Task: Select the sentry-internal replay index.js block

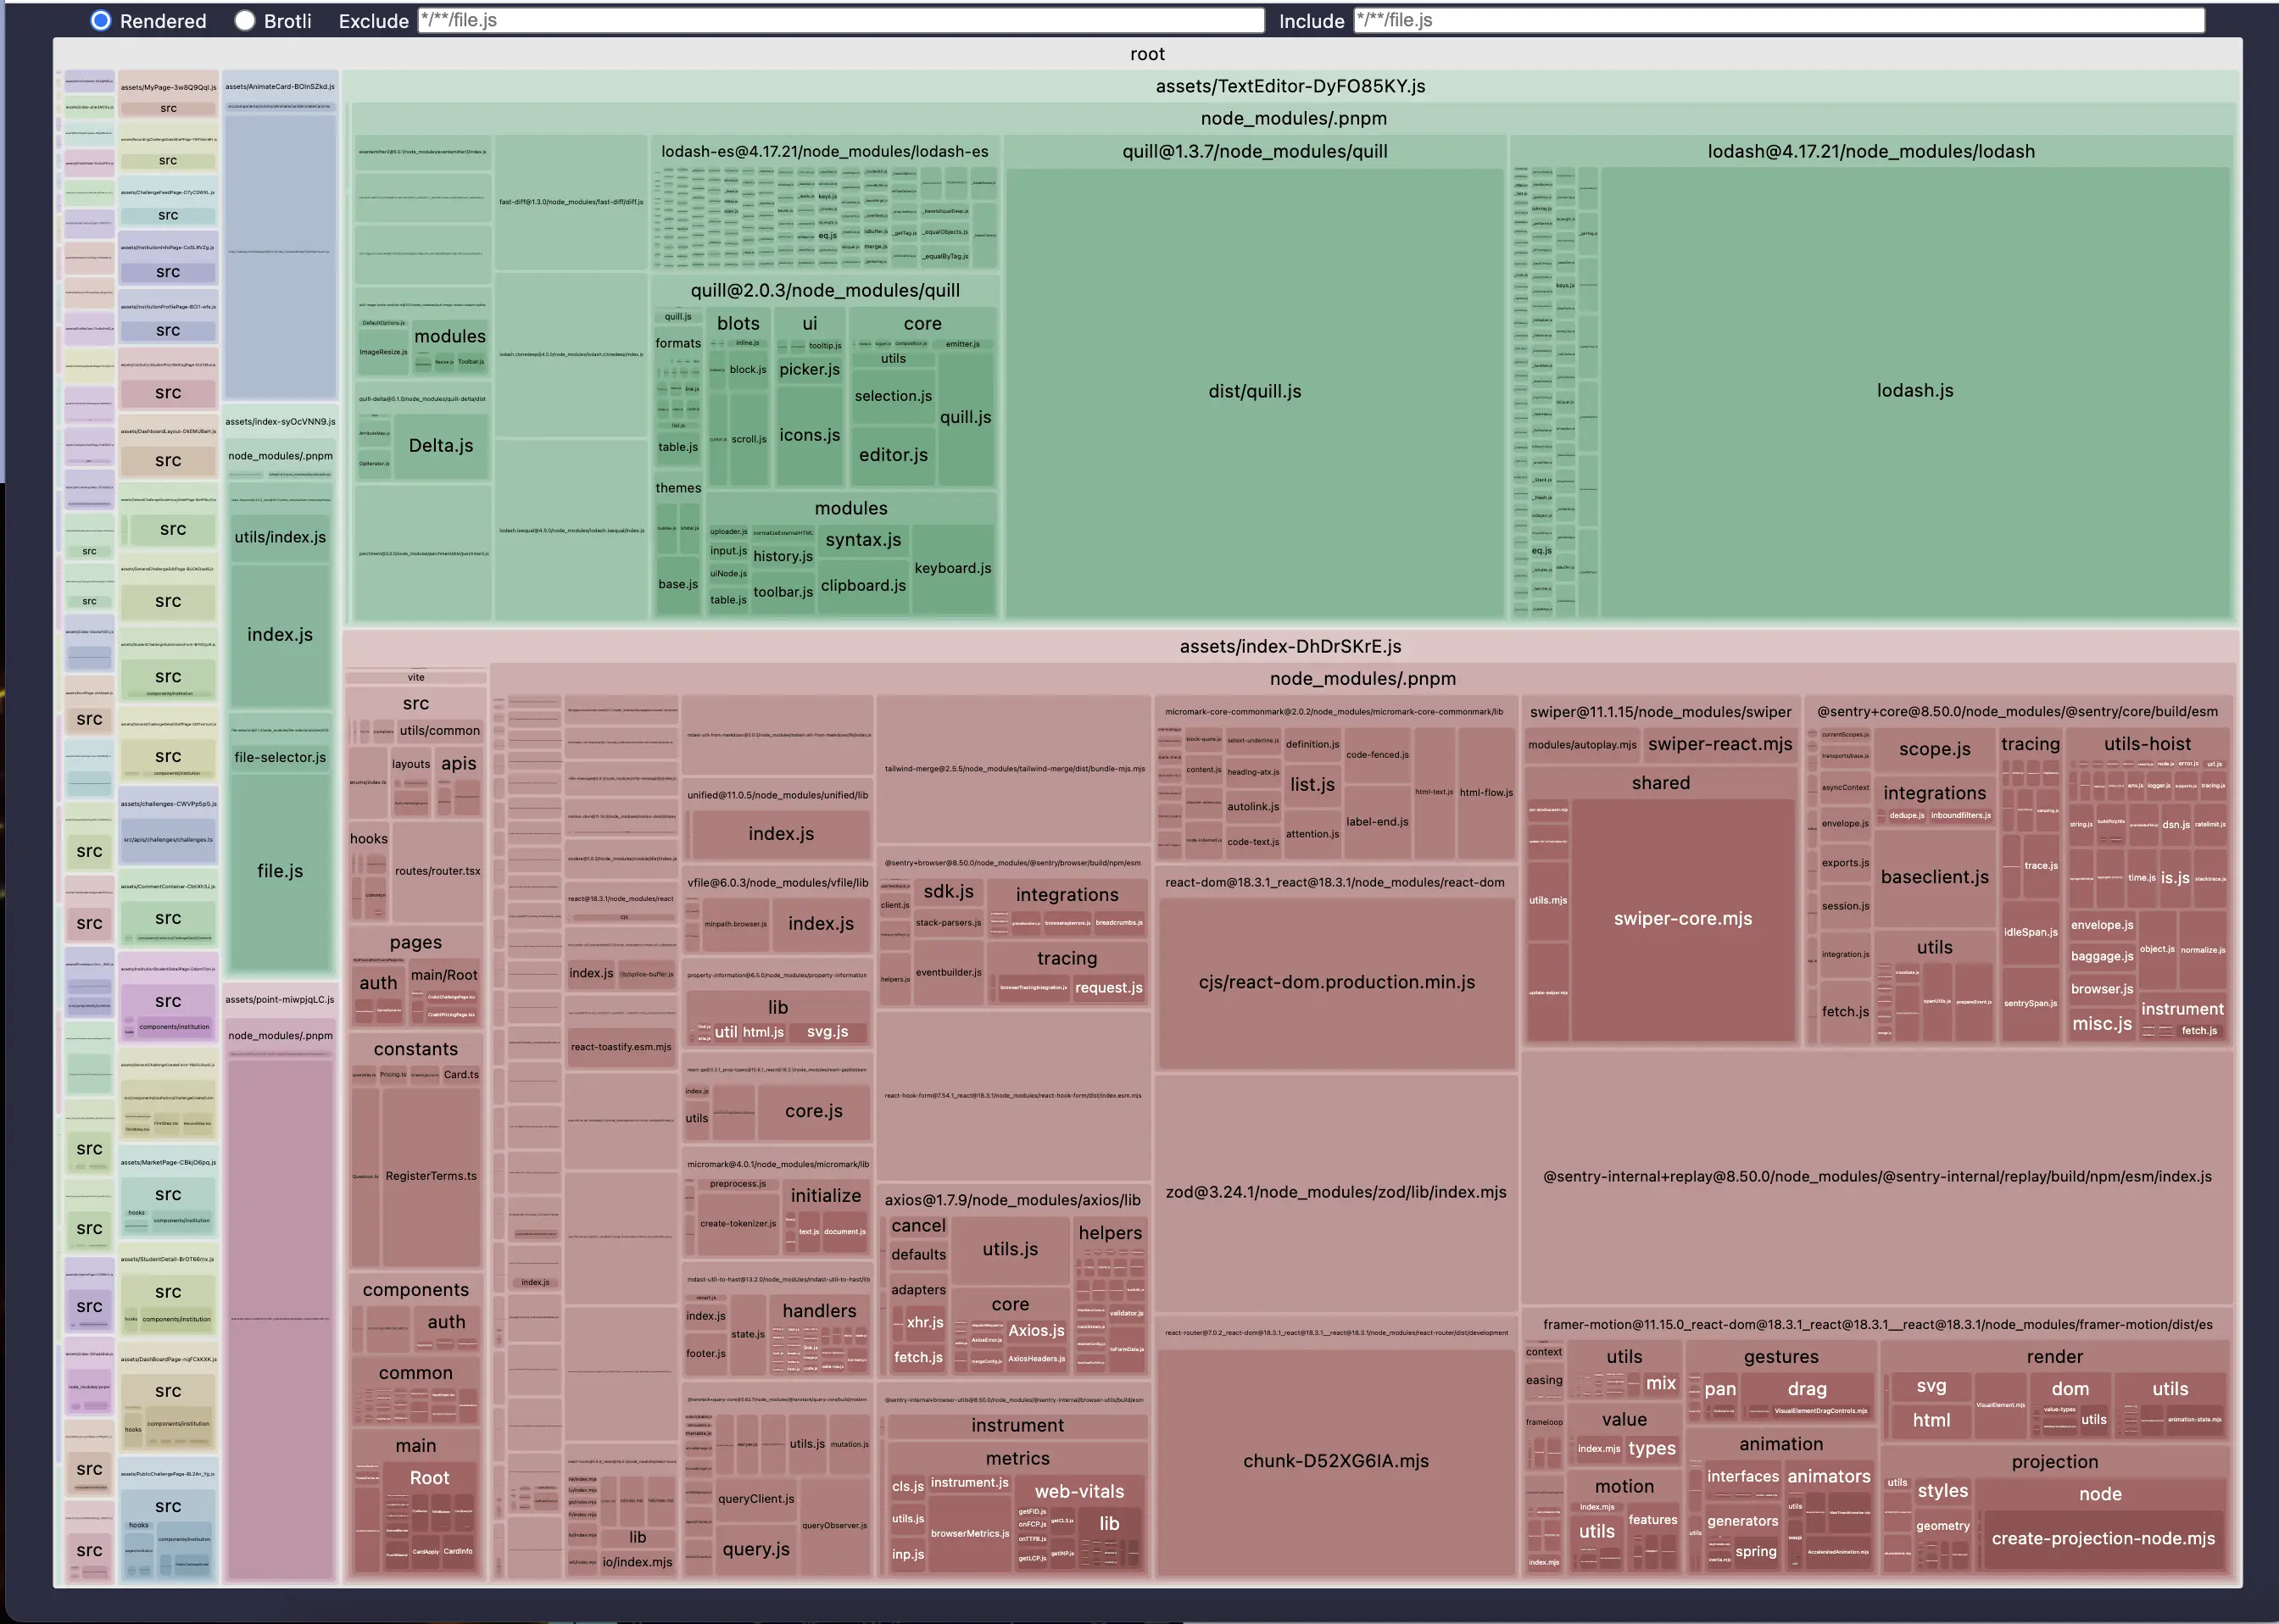Action: (x=1876, y=1177)
